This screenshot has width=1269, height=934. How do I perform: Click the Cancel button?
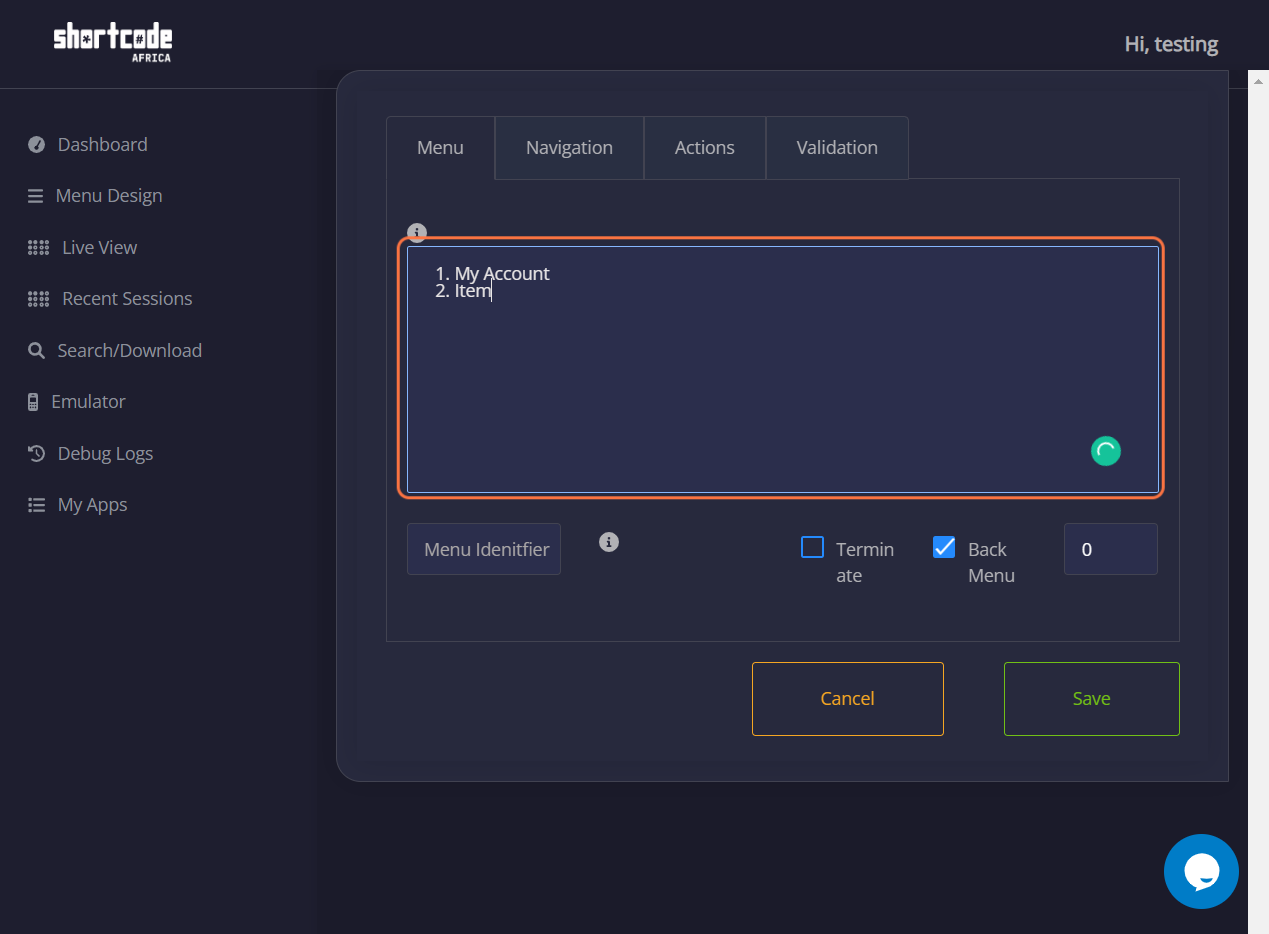(x=847, y=699)
